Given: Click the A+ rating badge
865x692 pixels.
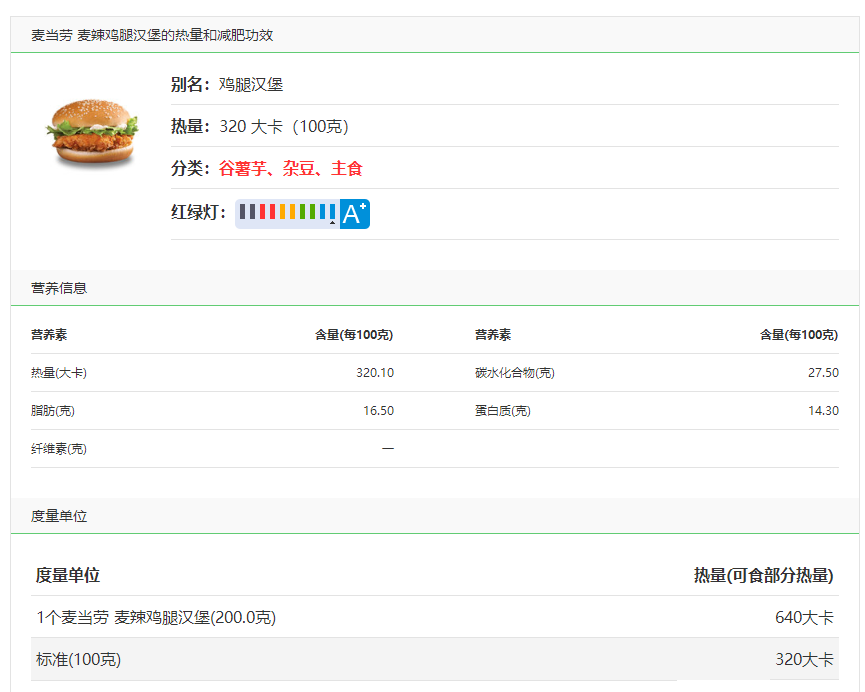Looking at the screenshot, I should coord(355,214).
